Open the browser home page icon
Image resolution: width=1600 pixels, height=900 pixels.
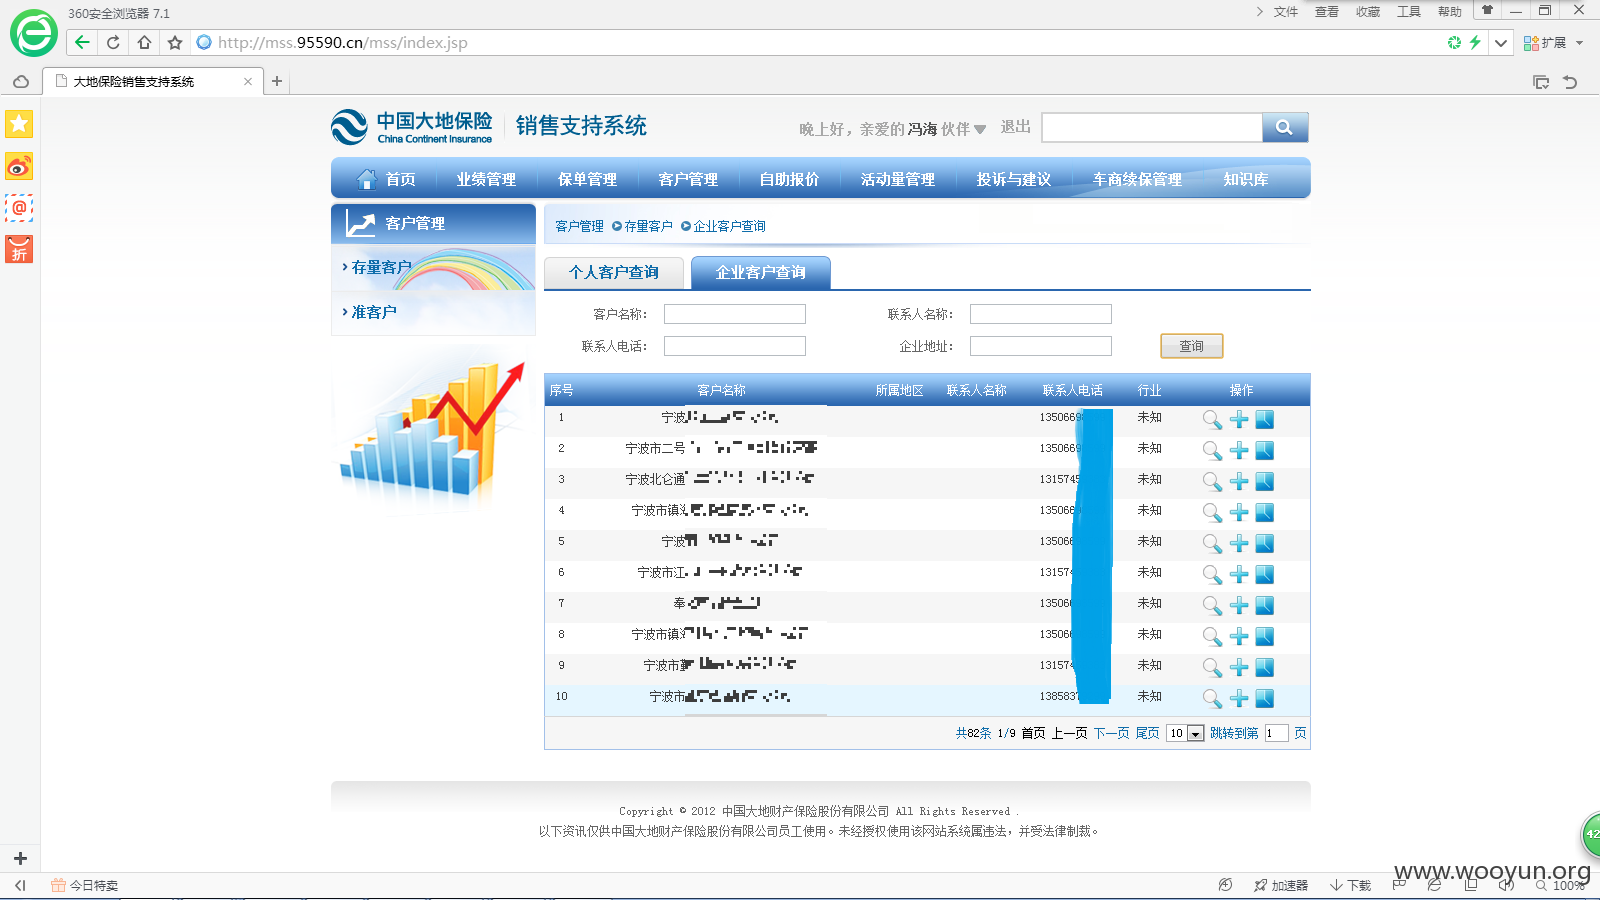point(144,42)
